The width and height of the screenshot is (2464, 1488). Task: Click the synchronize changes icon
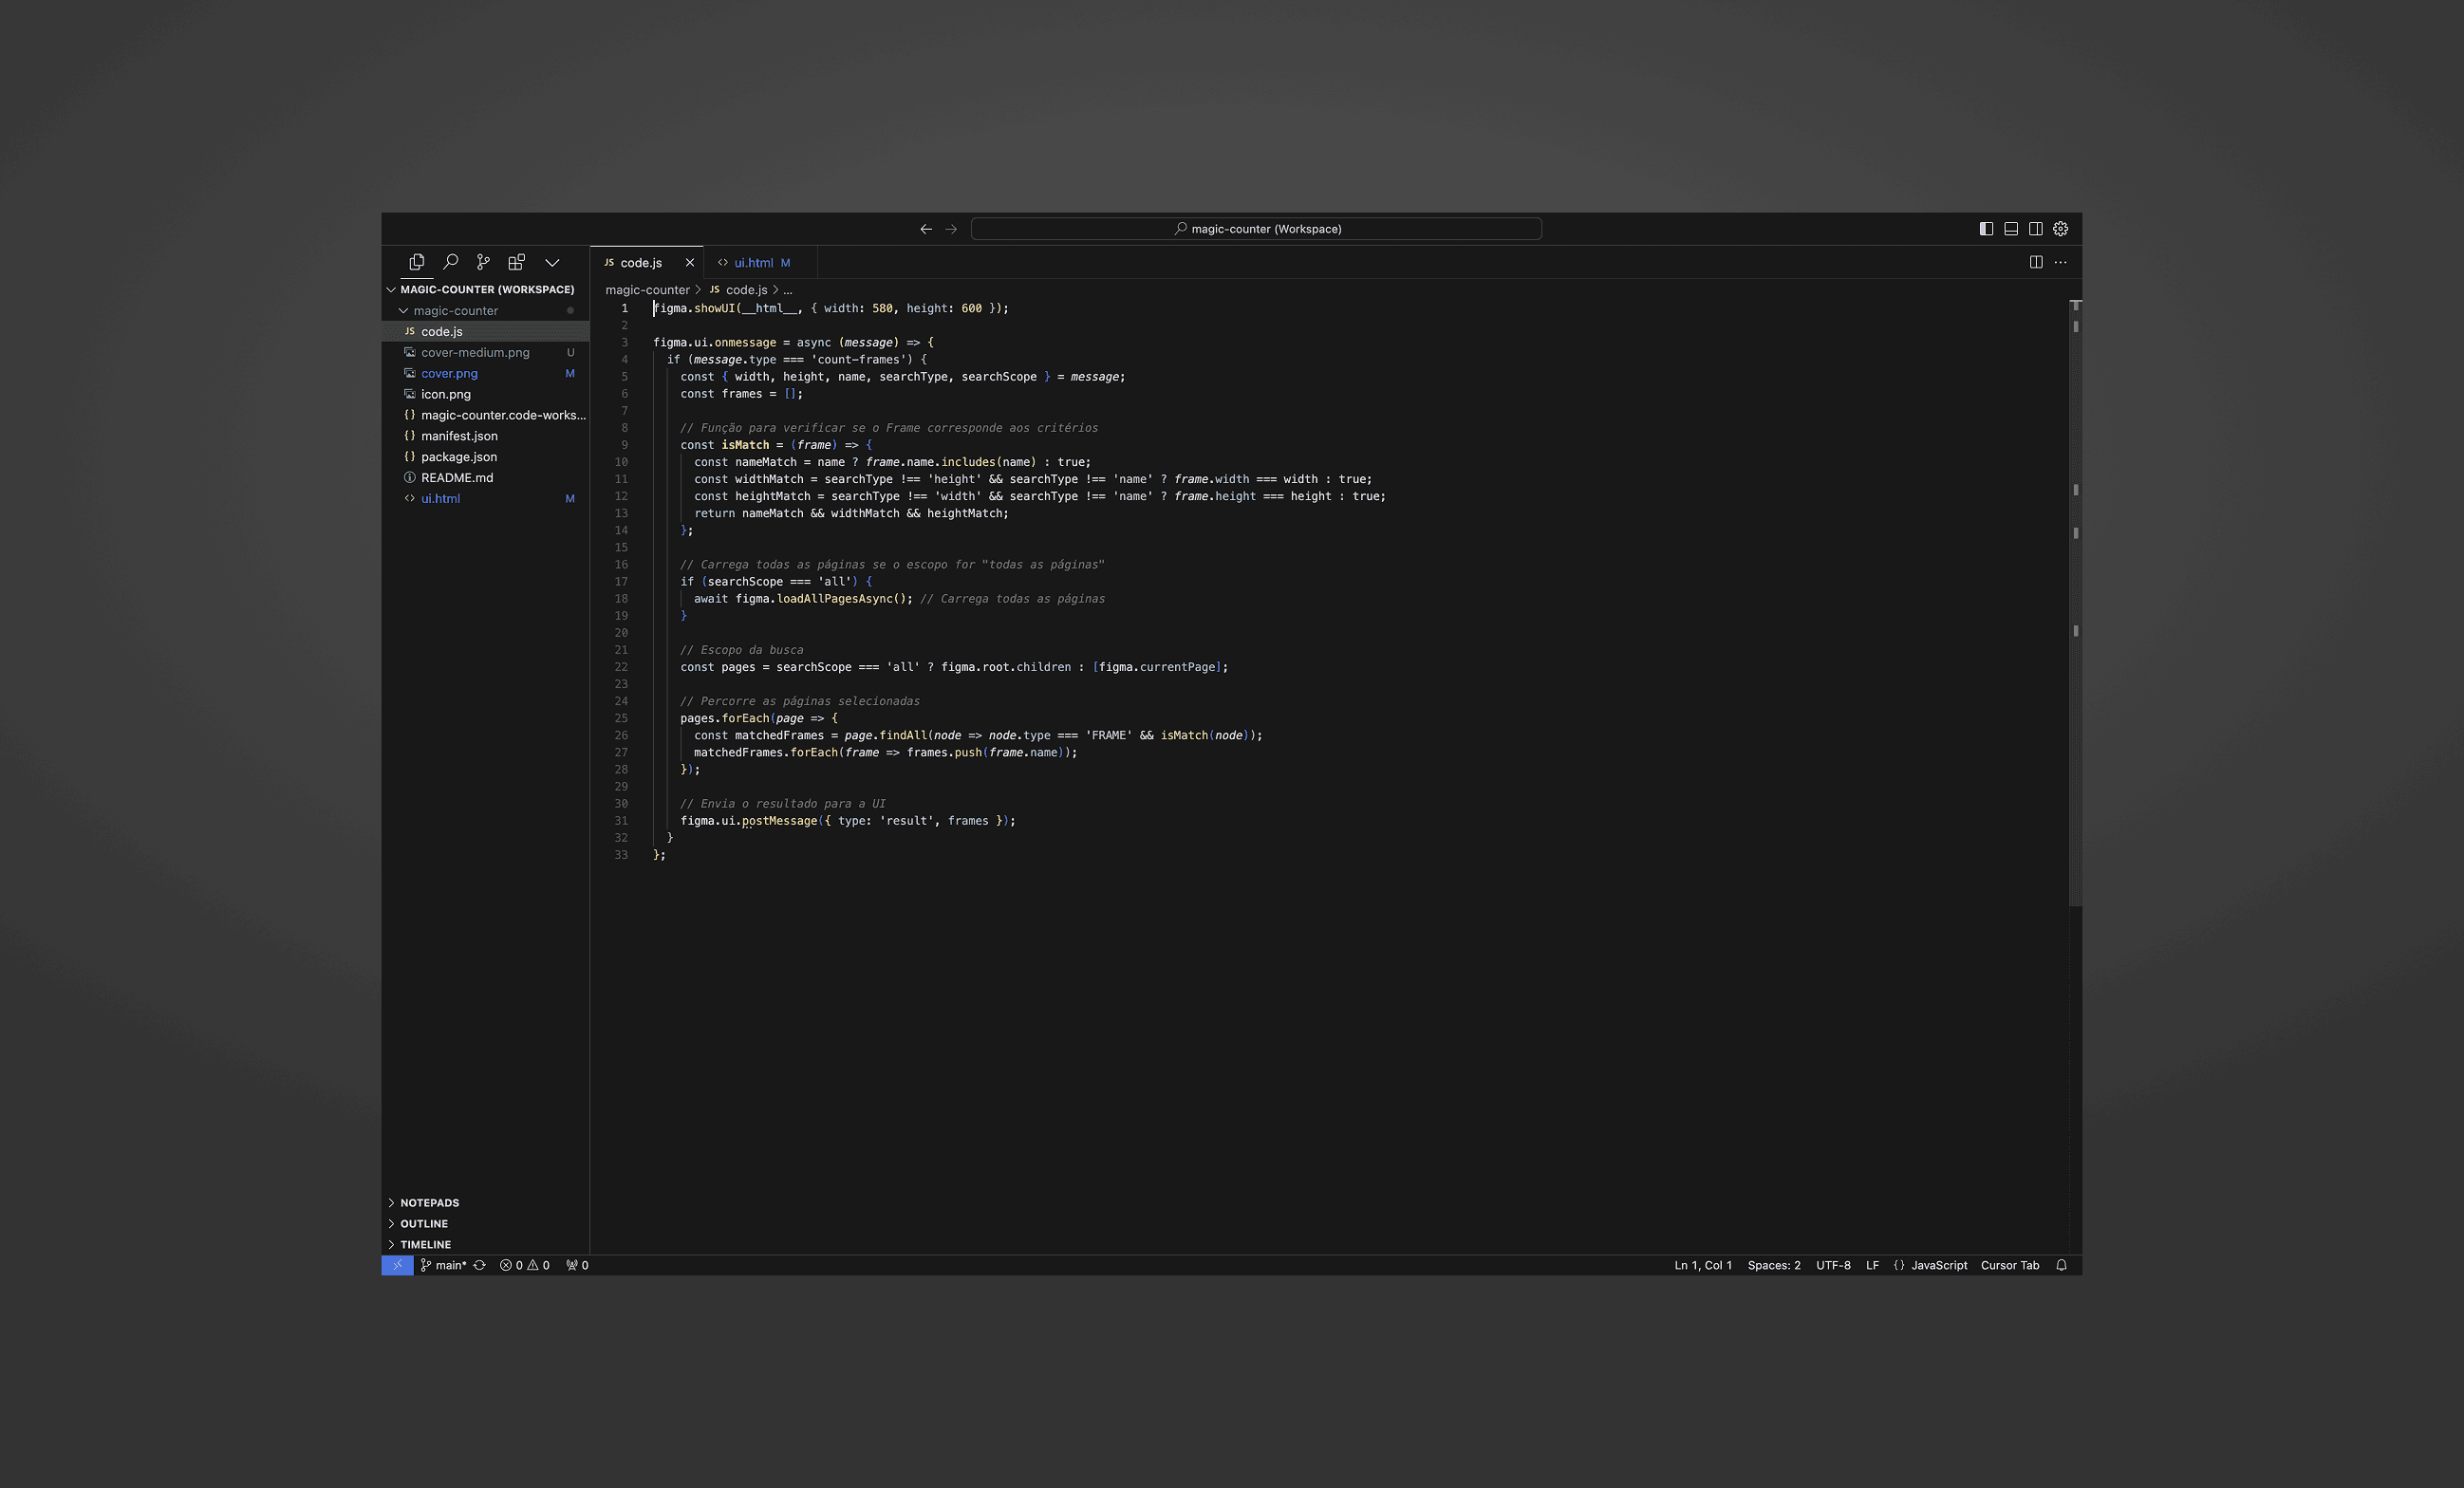480,1265
